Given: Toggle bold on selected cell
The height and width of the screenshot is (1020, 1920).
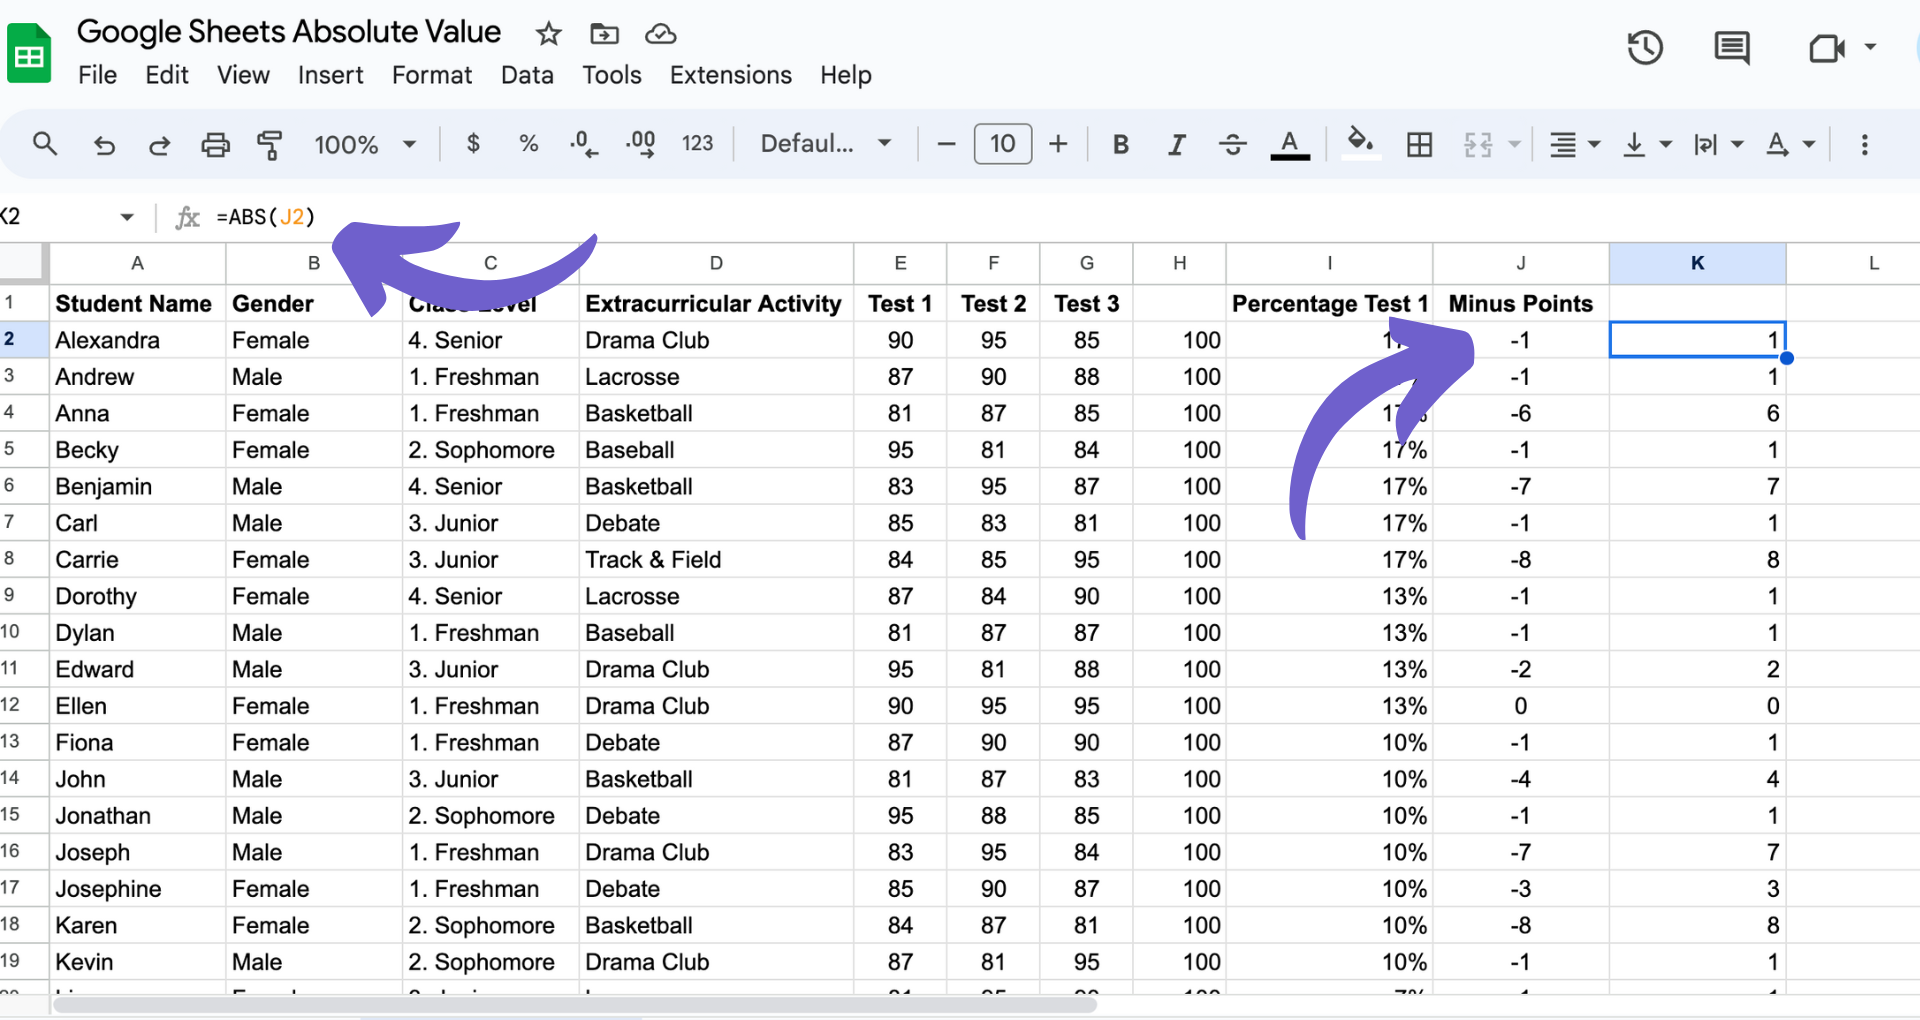Looking at the screenshot, I should click(x=1120, y=144).
